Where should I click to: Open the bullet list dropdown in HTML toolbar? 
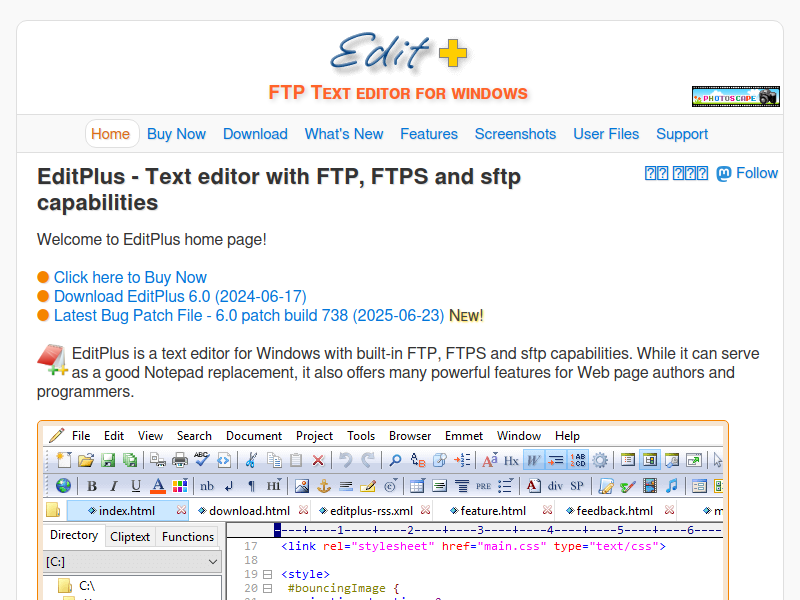(505, 486)
